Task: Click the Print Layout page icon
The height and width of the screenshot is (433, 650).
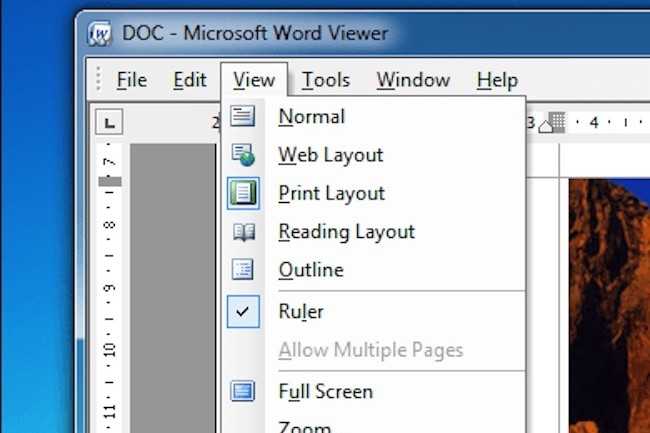Action: (x=243, y=193)
